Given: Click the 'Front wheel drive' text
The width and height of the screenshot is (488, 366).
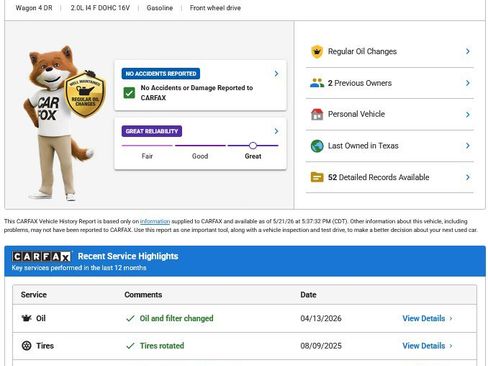Looking at the screenshot, I should (x=215, y=8).
